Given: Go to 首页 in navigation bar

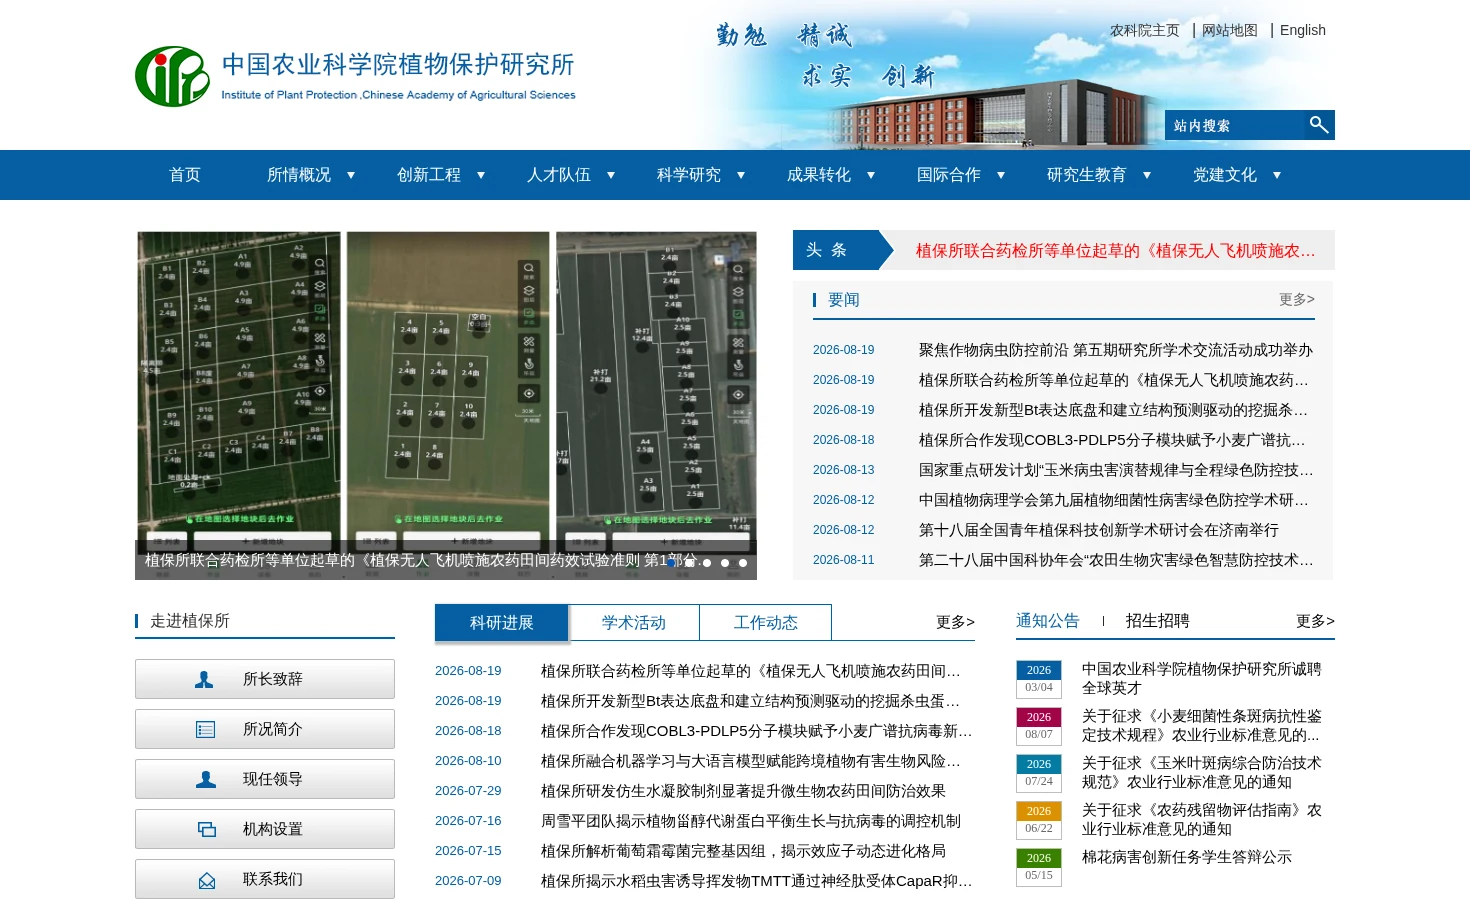Looking at the screenshot, I should point(185,175).
